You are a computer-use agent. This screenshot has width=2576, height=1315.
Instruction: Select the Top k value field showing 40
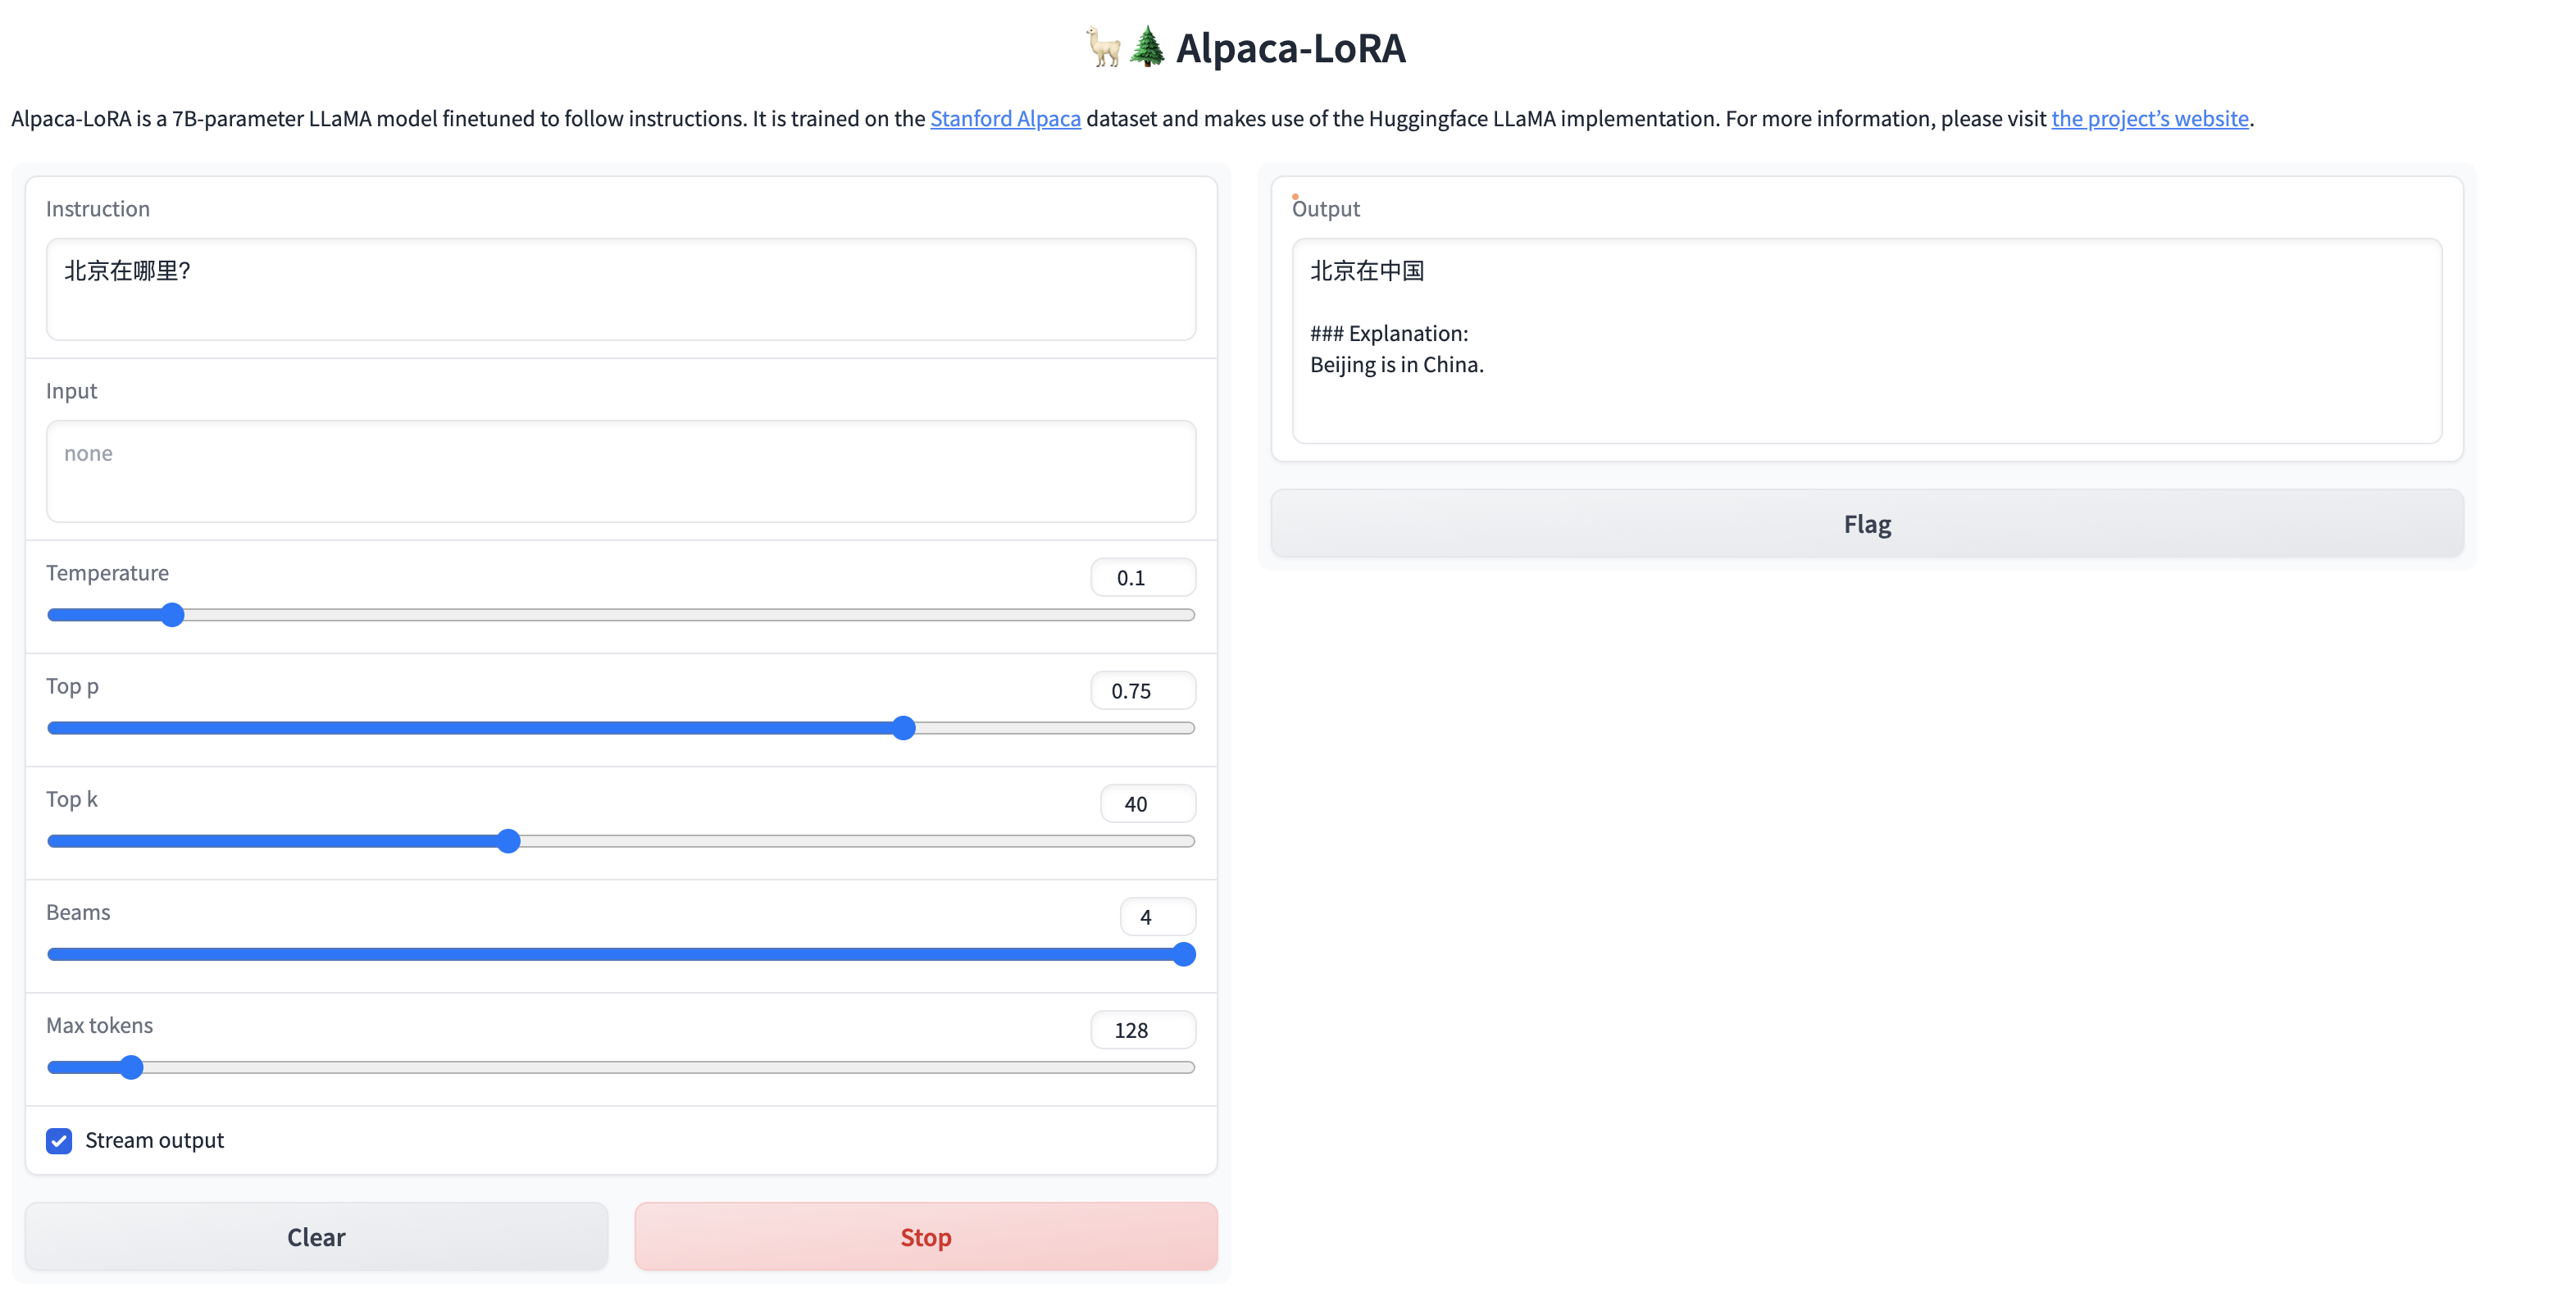click(x=1147, y=803)
